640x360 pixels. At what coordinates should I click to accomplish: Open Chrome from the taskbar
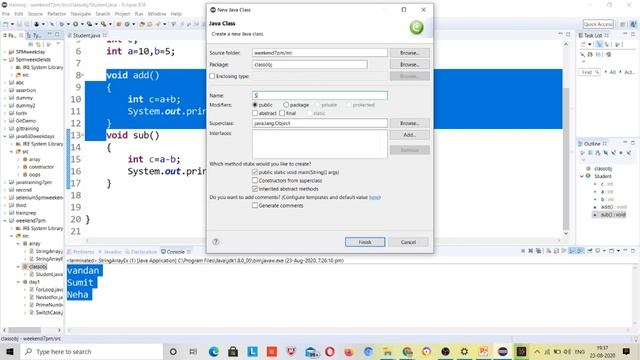407,351
